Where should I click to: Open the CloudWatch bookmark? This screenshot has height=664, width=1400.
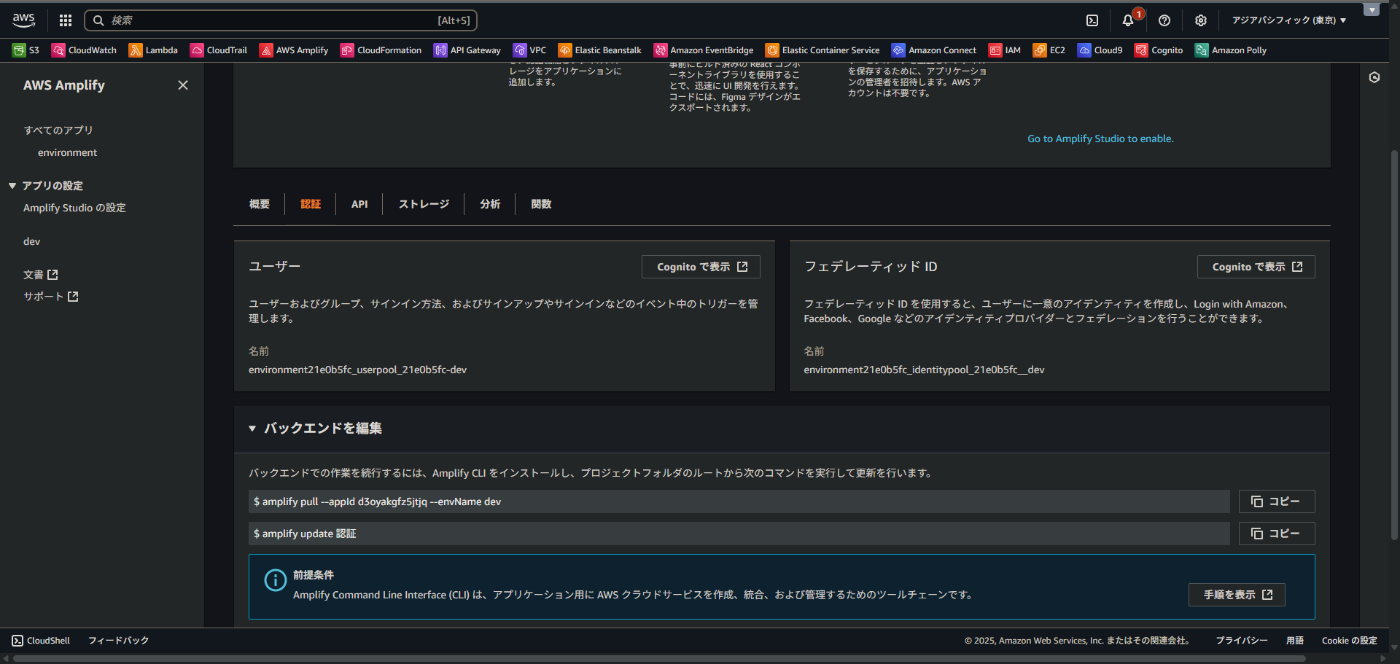tap(84, 50)
